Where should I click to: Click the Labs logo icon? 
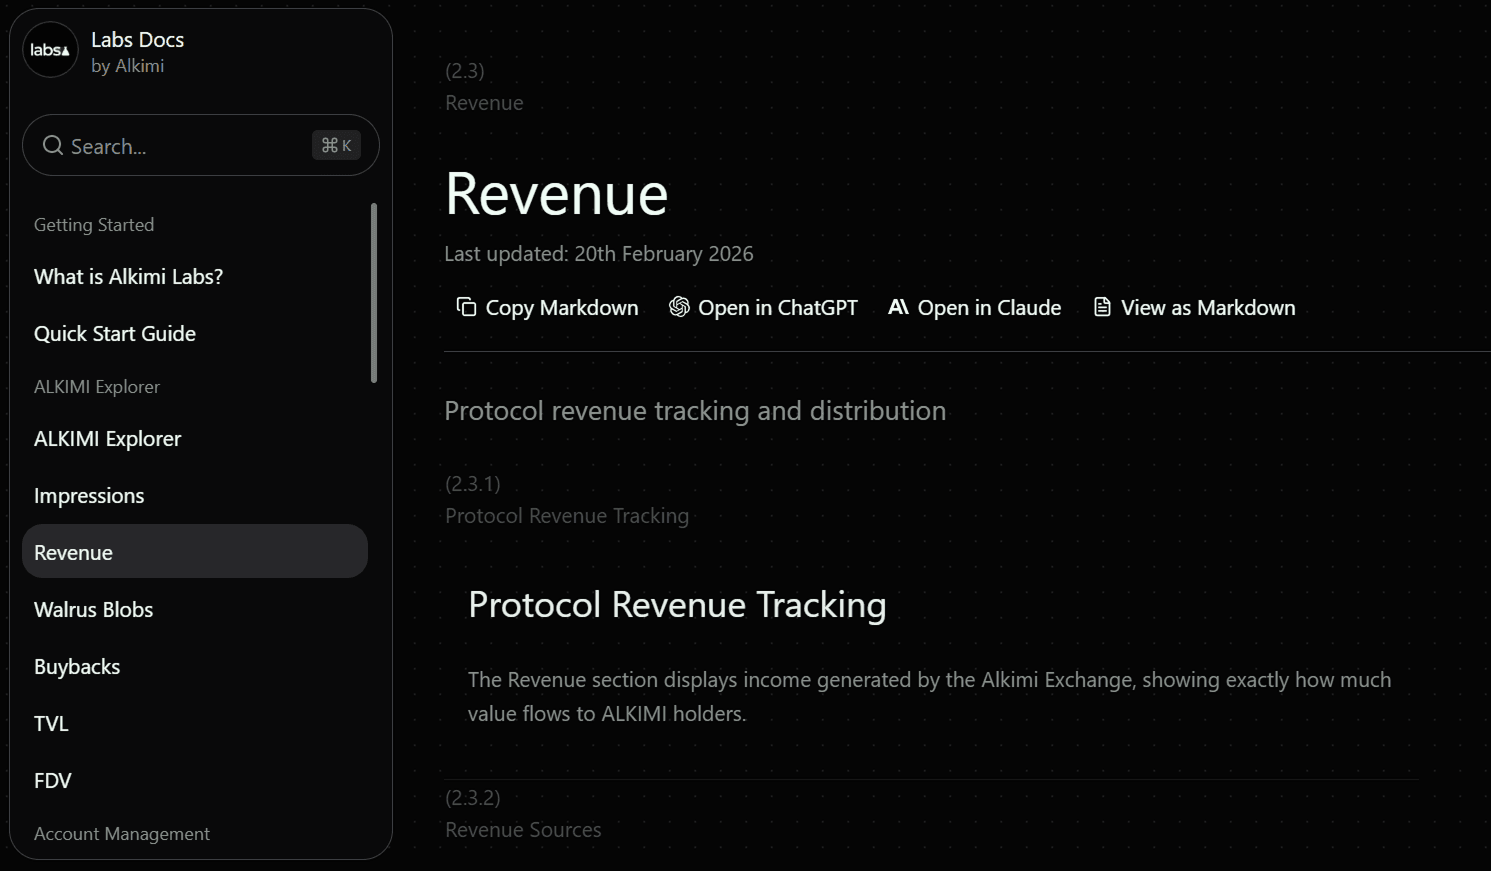pyautogui.click(x=50, y=50)
